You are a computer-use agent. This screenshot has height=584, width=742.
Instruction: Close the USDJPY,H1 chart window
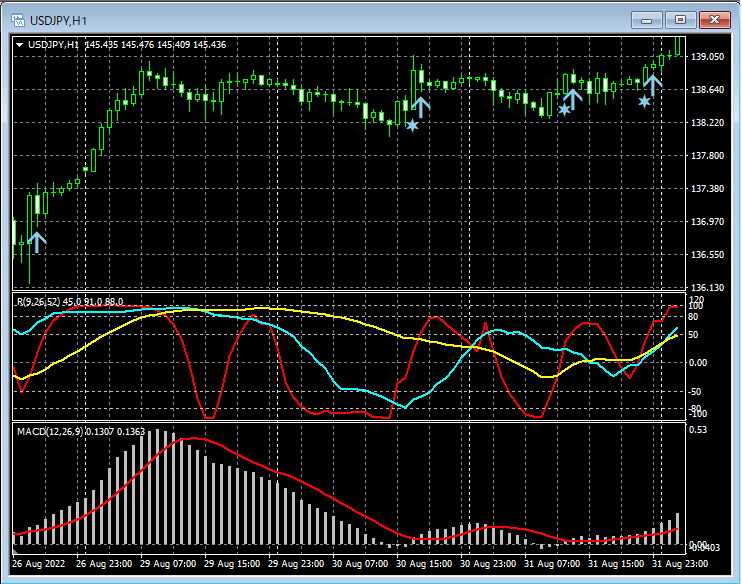click(x=715, y=19)
